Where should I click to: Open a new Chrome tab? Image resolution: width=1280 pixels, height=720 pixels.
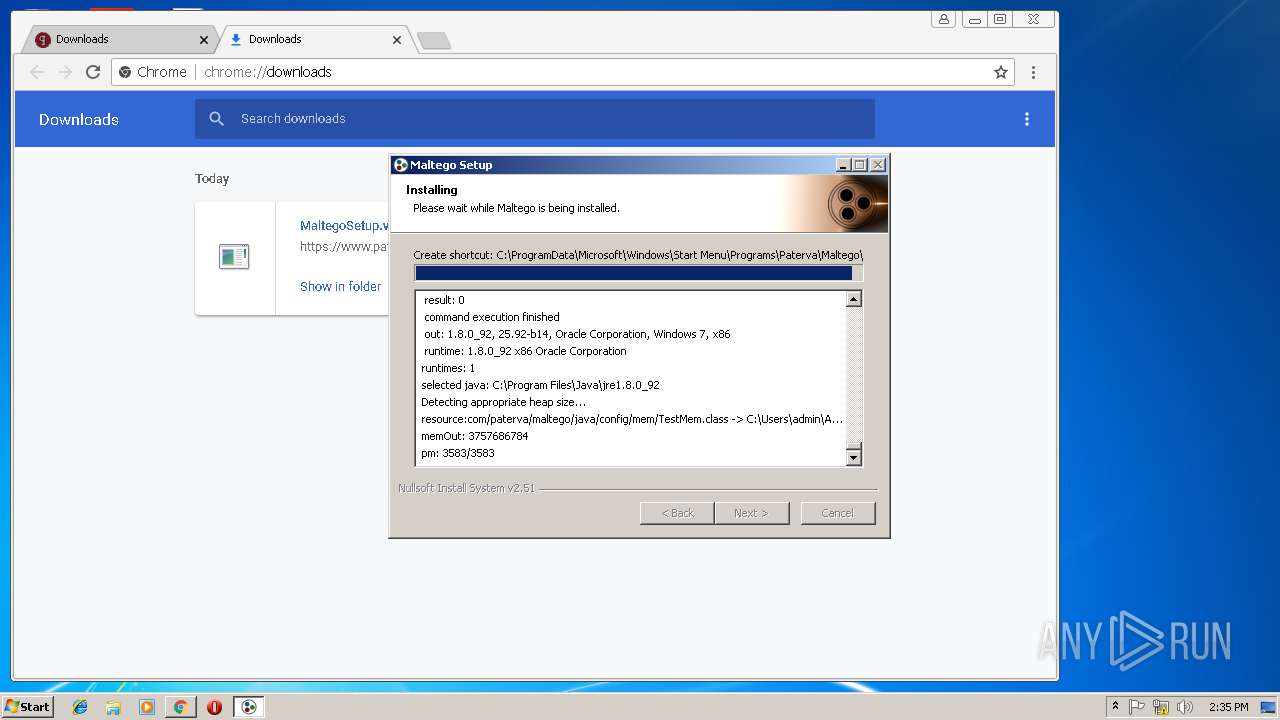coord(434,40)
